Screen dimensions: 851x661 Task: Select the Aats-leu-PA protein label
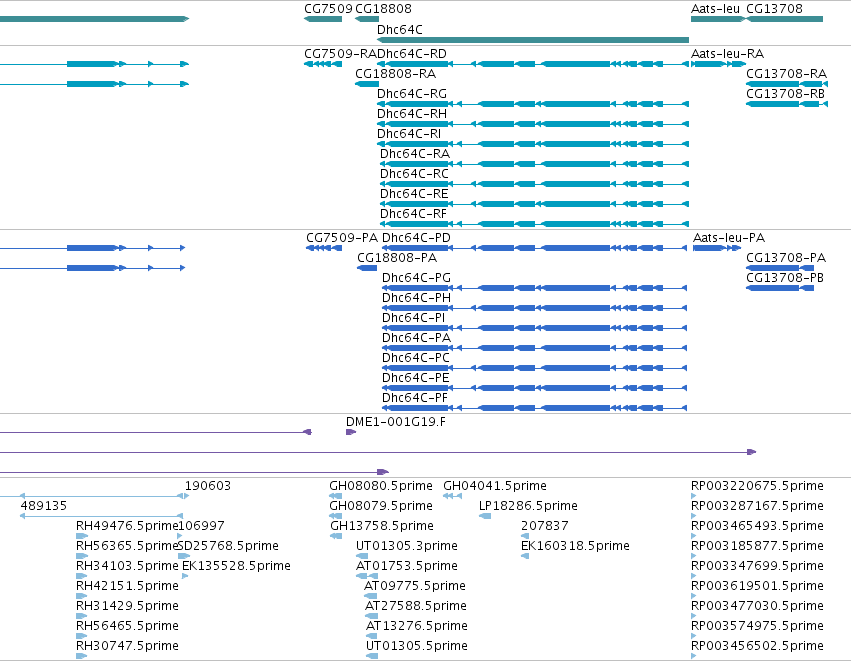tap(729, 238)
